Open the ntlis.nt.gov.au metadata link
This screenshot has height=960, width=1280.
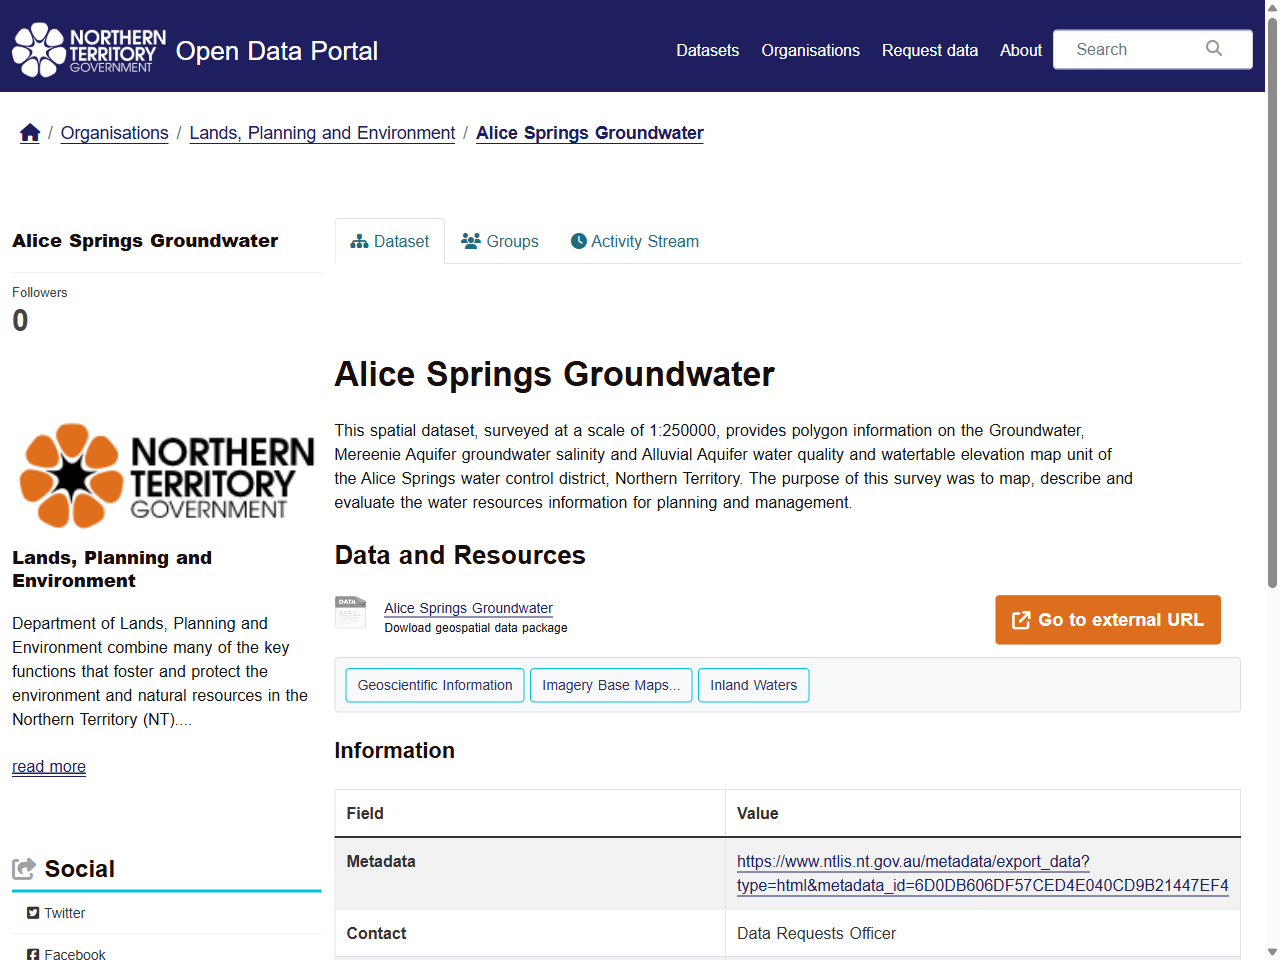[x=912, y=861]
